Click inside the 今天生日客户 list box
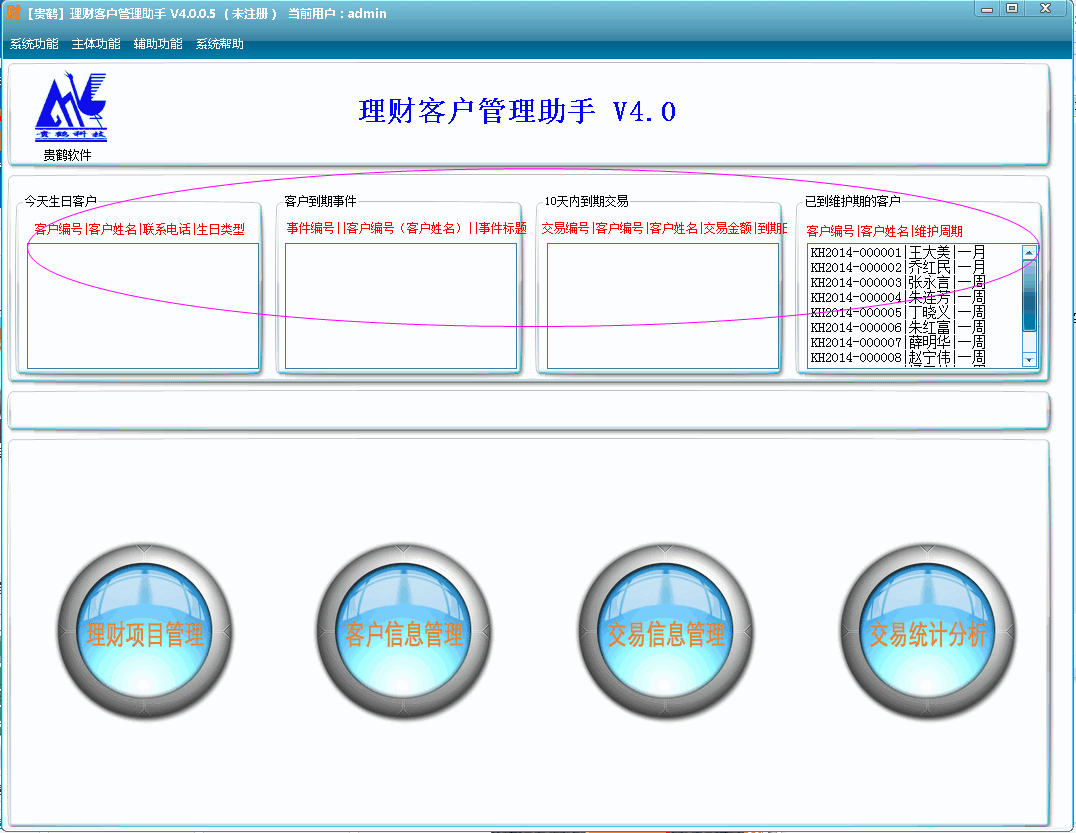1076x833 pixels. 143,306
